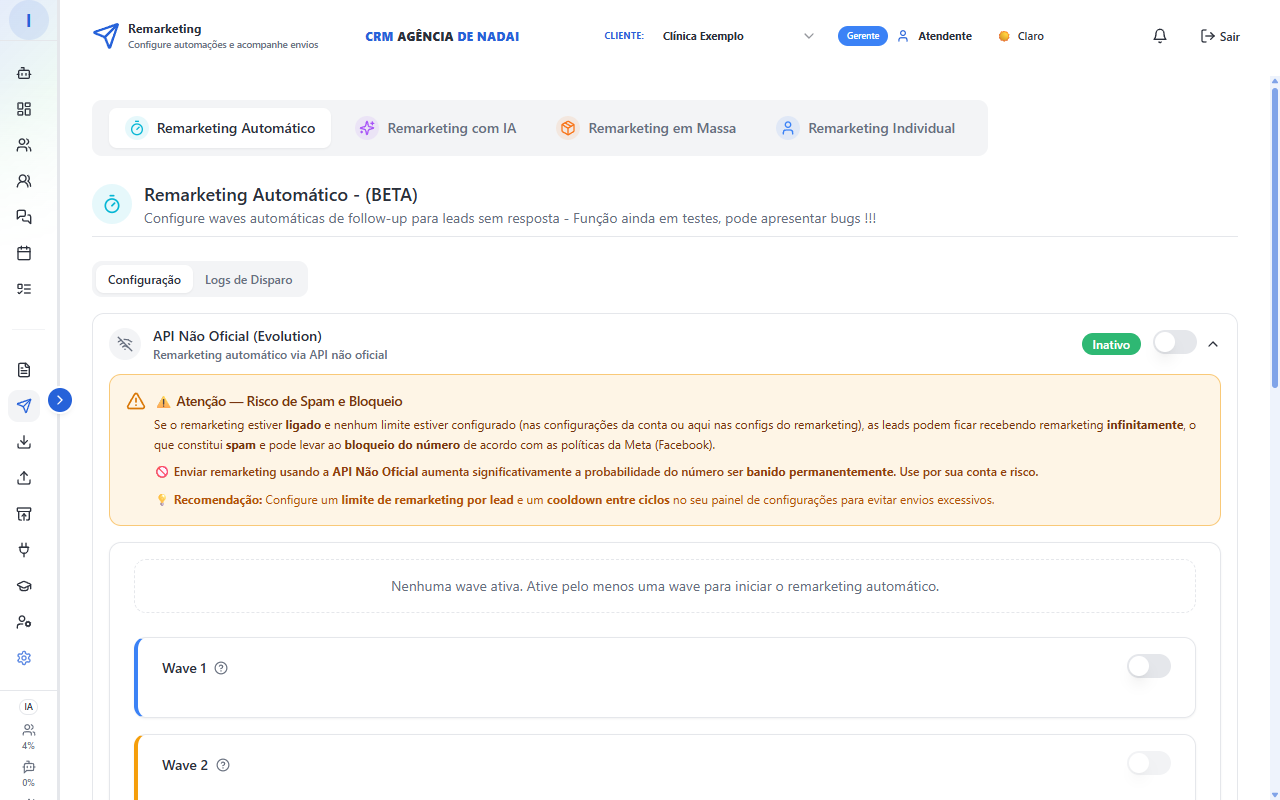Click the notification bell icon

click(1160, 36)
